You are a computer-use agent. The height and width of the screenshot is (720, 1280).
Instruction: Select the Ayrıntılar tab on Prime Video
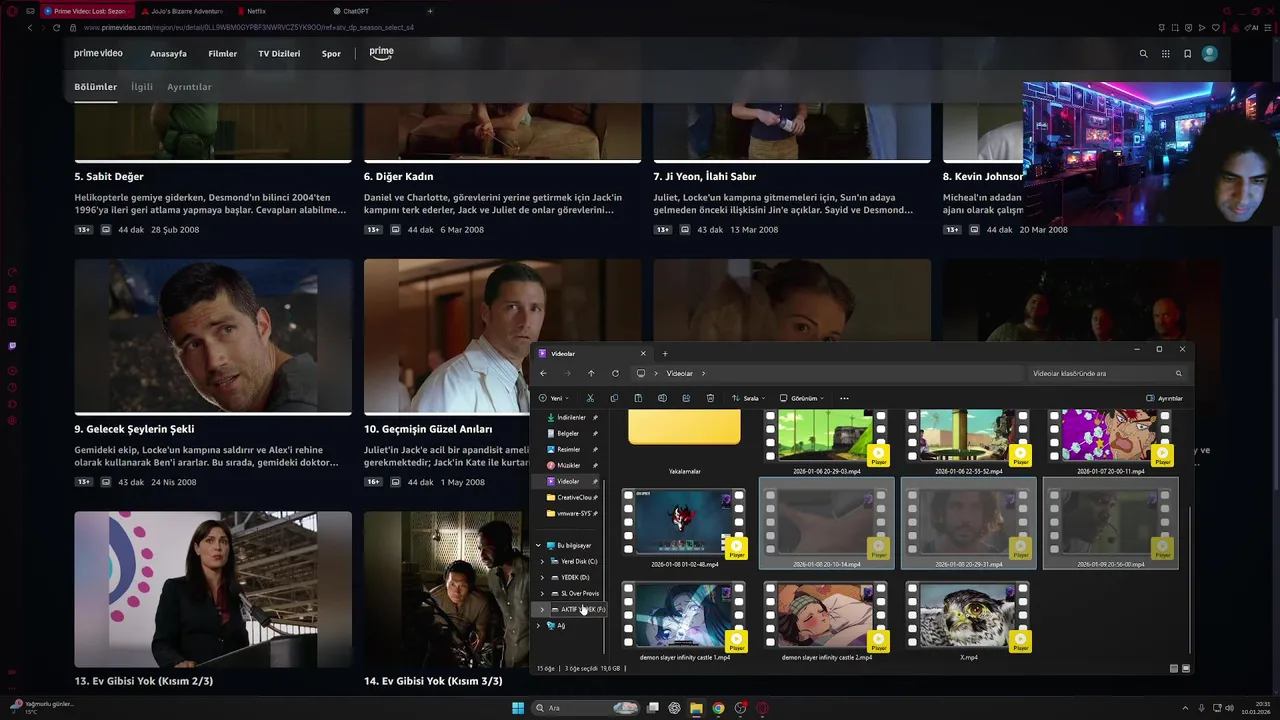tap(189, 87)
